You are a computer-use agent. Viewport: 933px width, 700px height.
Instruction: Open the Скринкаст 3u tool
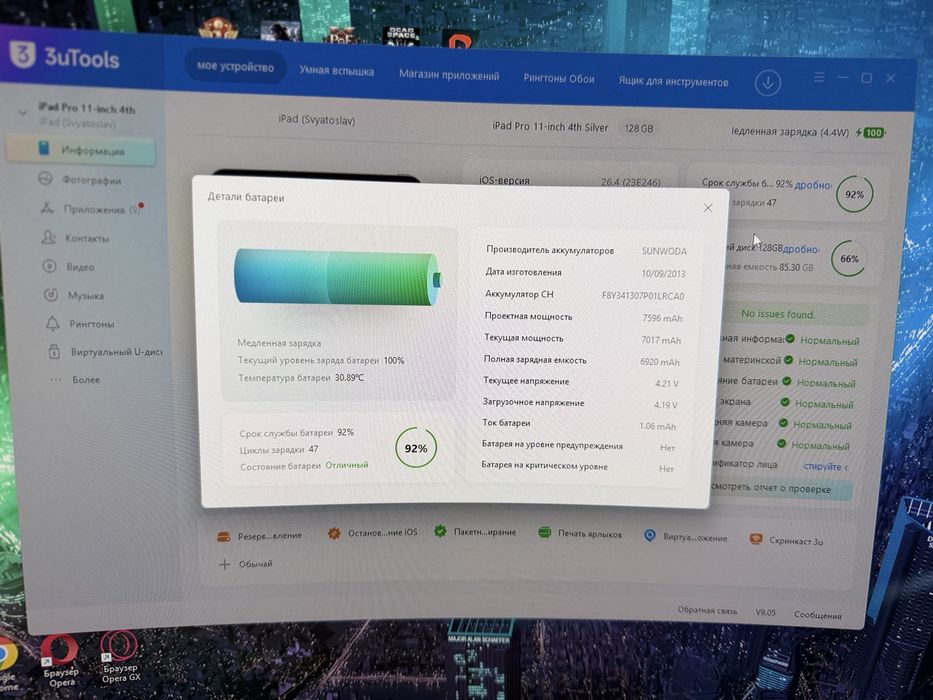(787, 540)
